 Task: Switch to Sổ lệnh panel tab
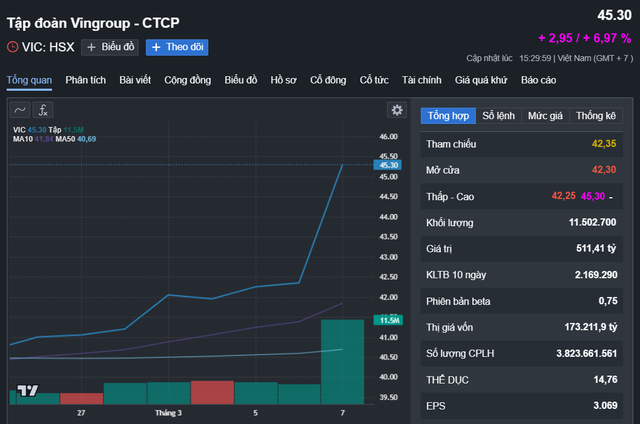(x=498, y=116)
